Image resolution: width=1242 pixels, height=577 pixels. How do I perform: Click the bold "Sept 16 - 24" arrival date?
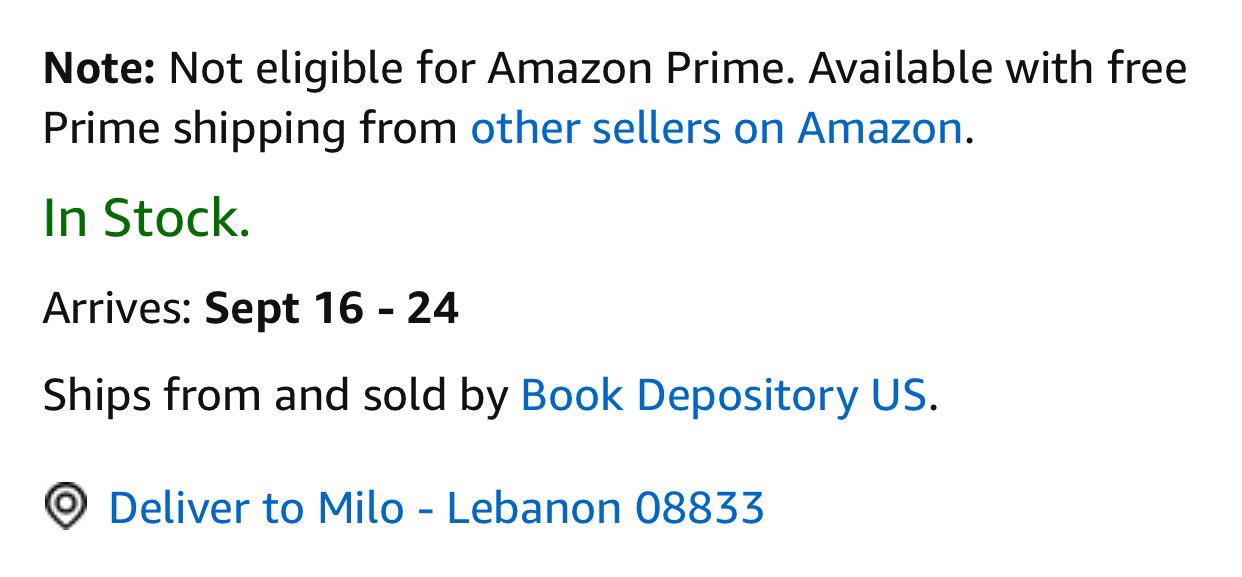pyautogui.click(x=332, y=309)
